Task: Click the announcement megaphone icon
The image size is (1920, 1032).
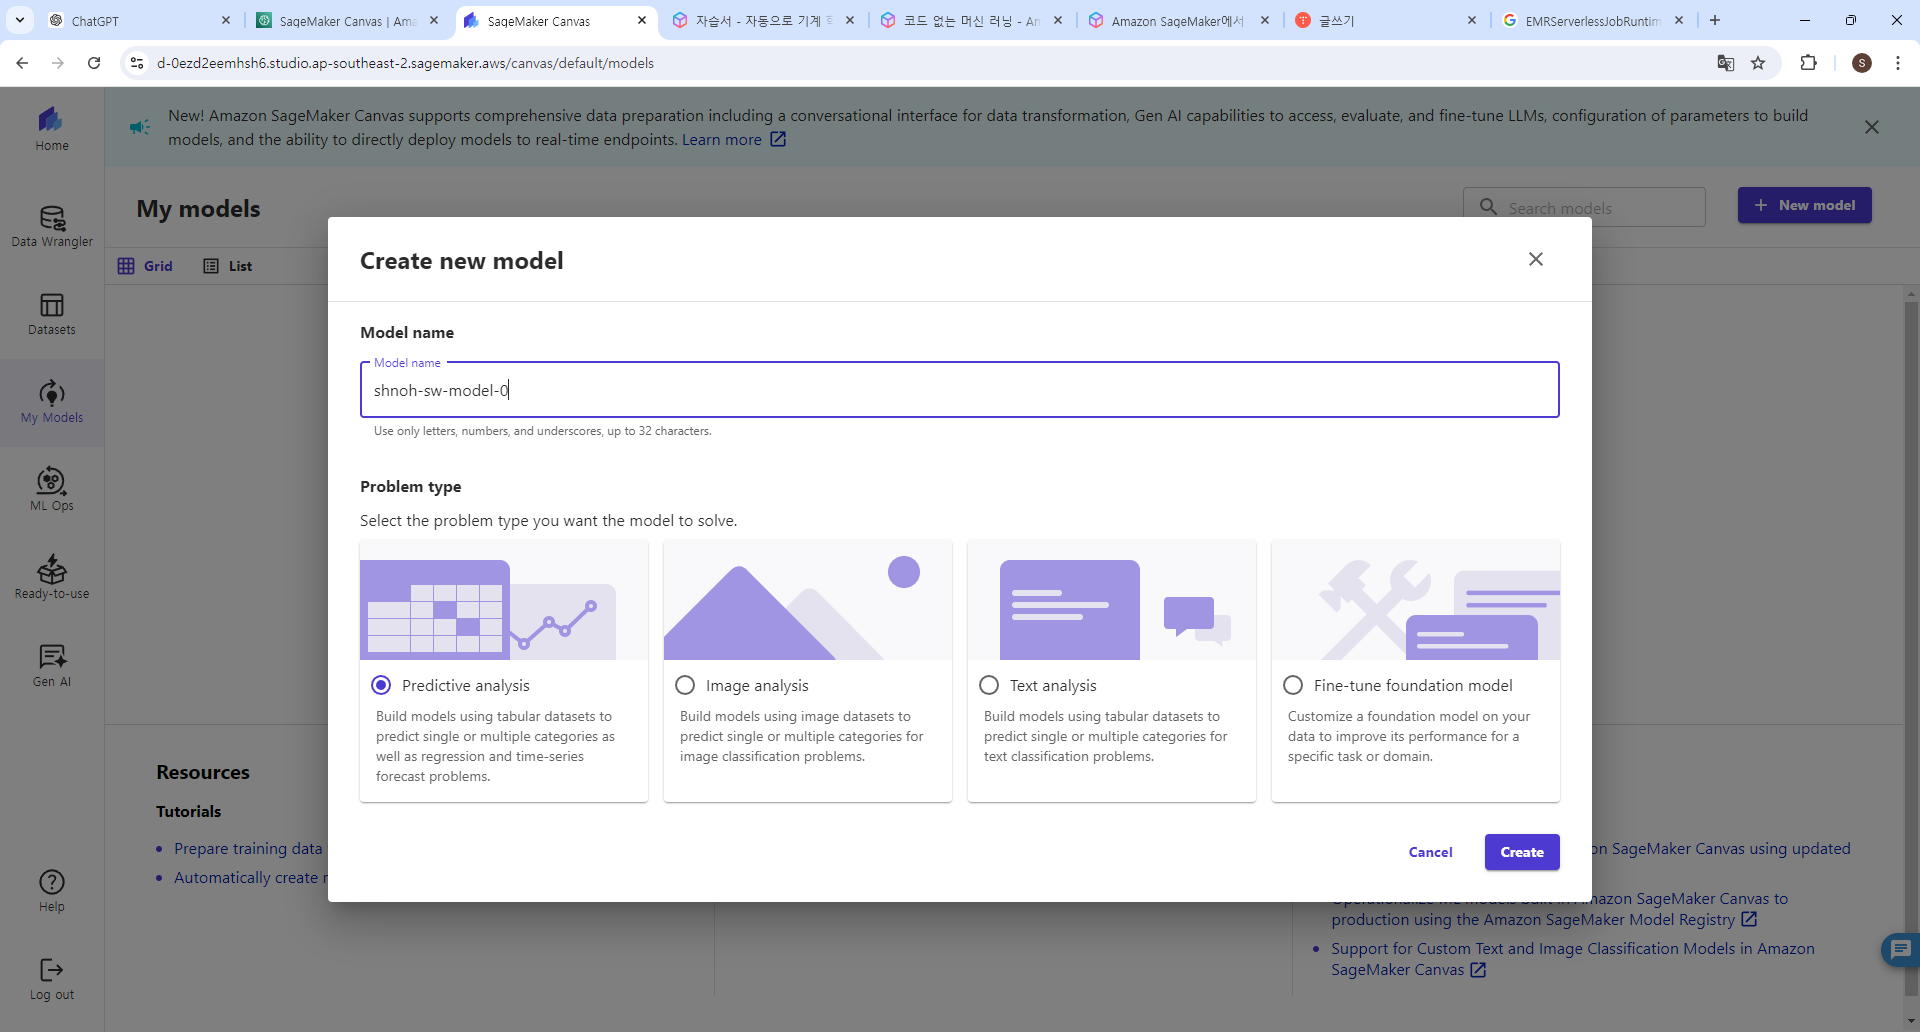Action: pos(140,127)
